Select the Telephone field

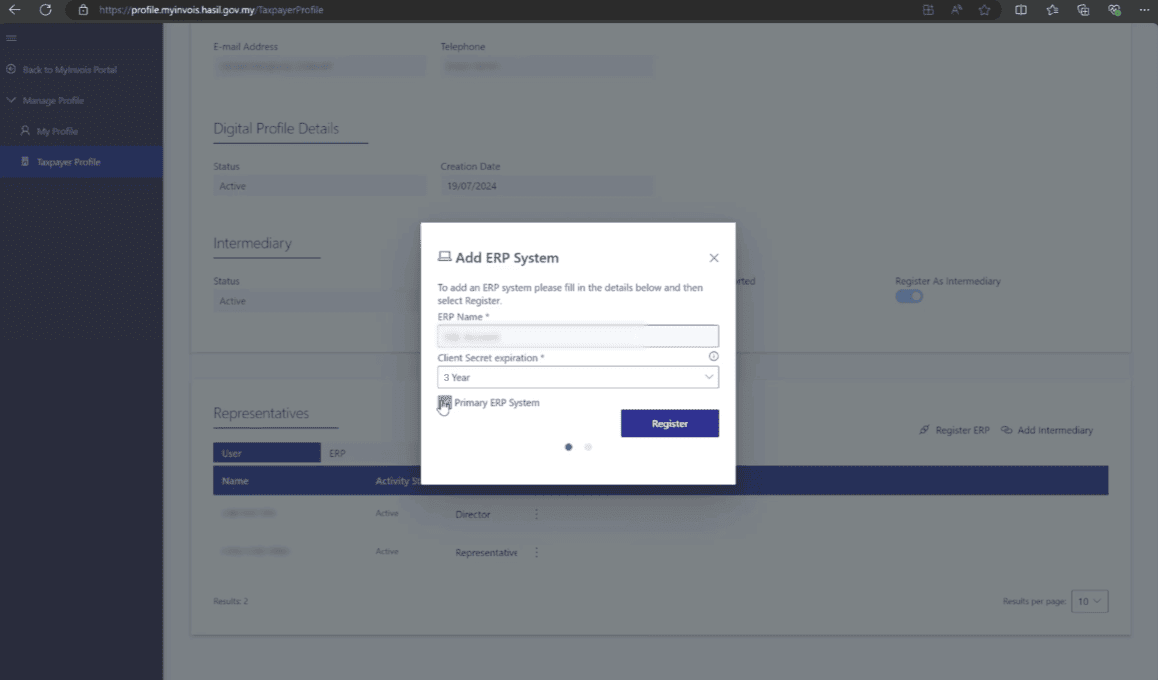(x=547, y=66)
